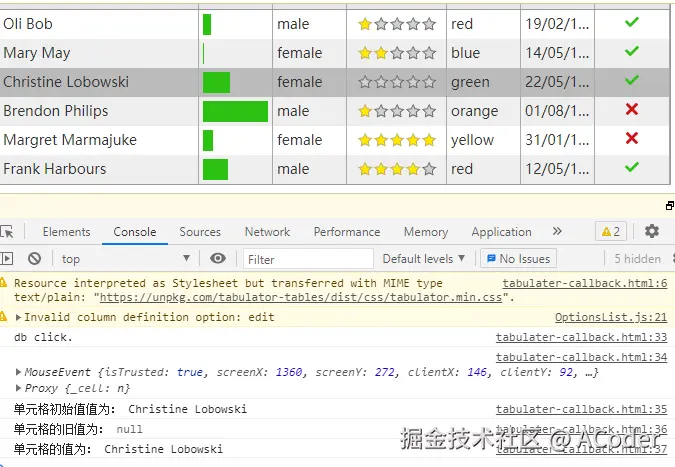Open the top context dropdown
This screenshot has height=467, width=675.
pos(126,259)
